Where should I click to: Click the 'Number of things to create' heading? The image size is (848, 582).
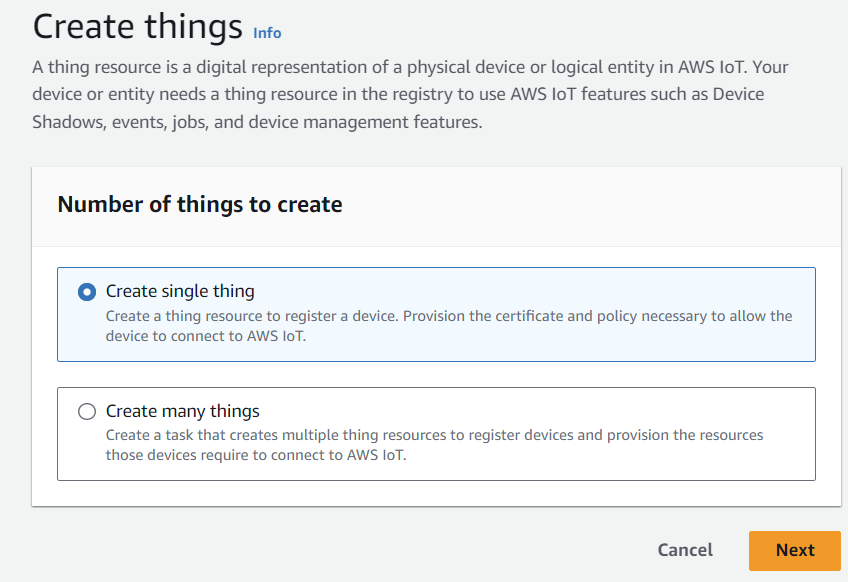pos(200,205)
